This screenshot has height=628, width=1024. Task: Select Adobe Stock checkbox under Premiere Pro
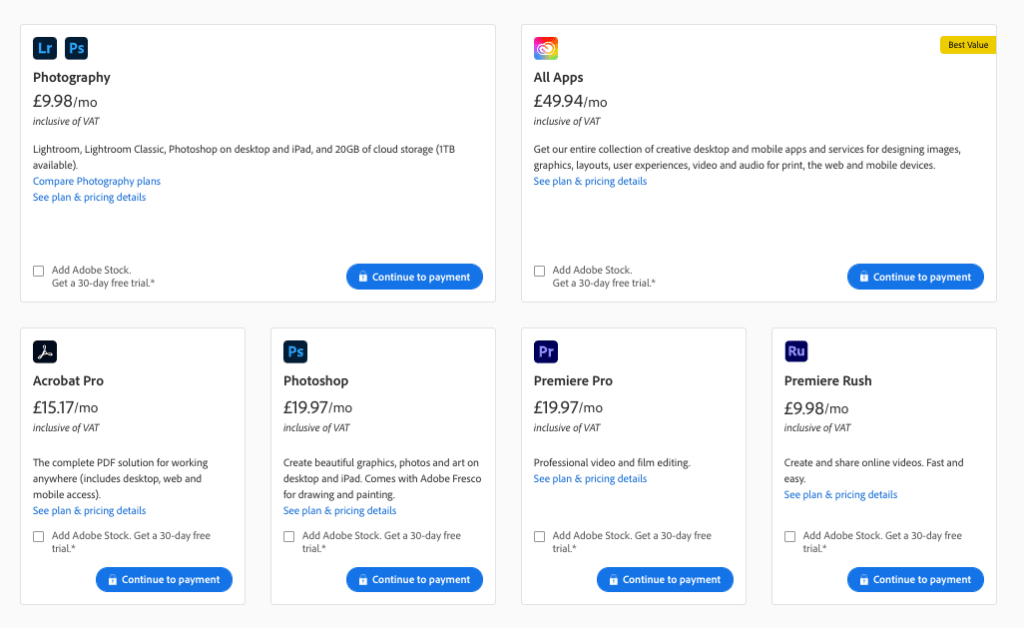pyautogui.click(x=539, y=537)
